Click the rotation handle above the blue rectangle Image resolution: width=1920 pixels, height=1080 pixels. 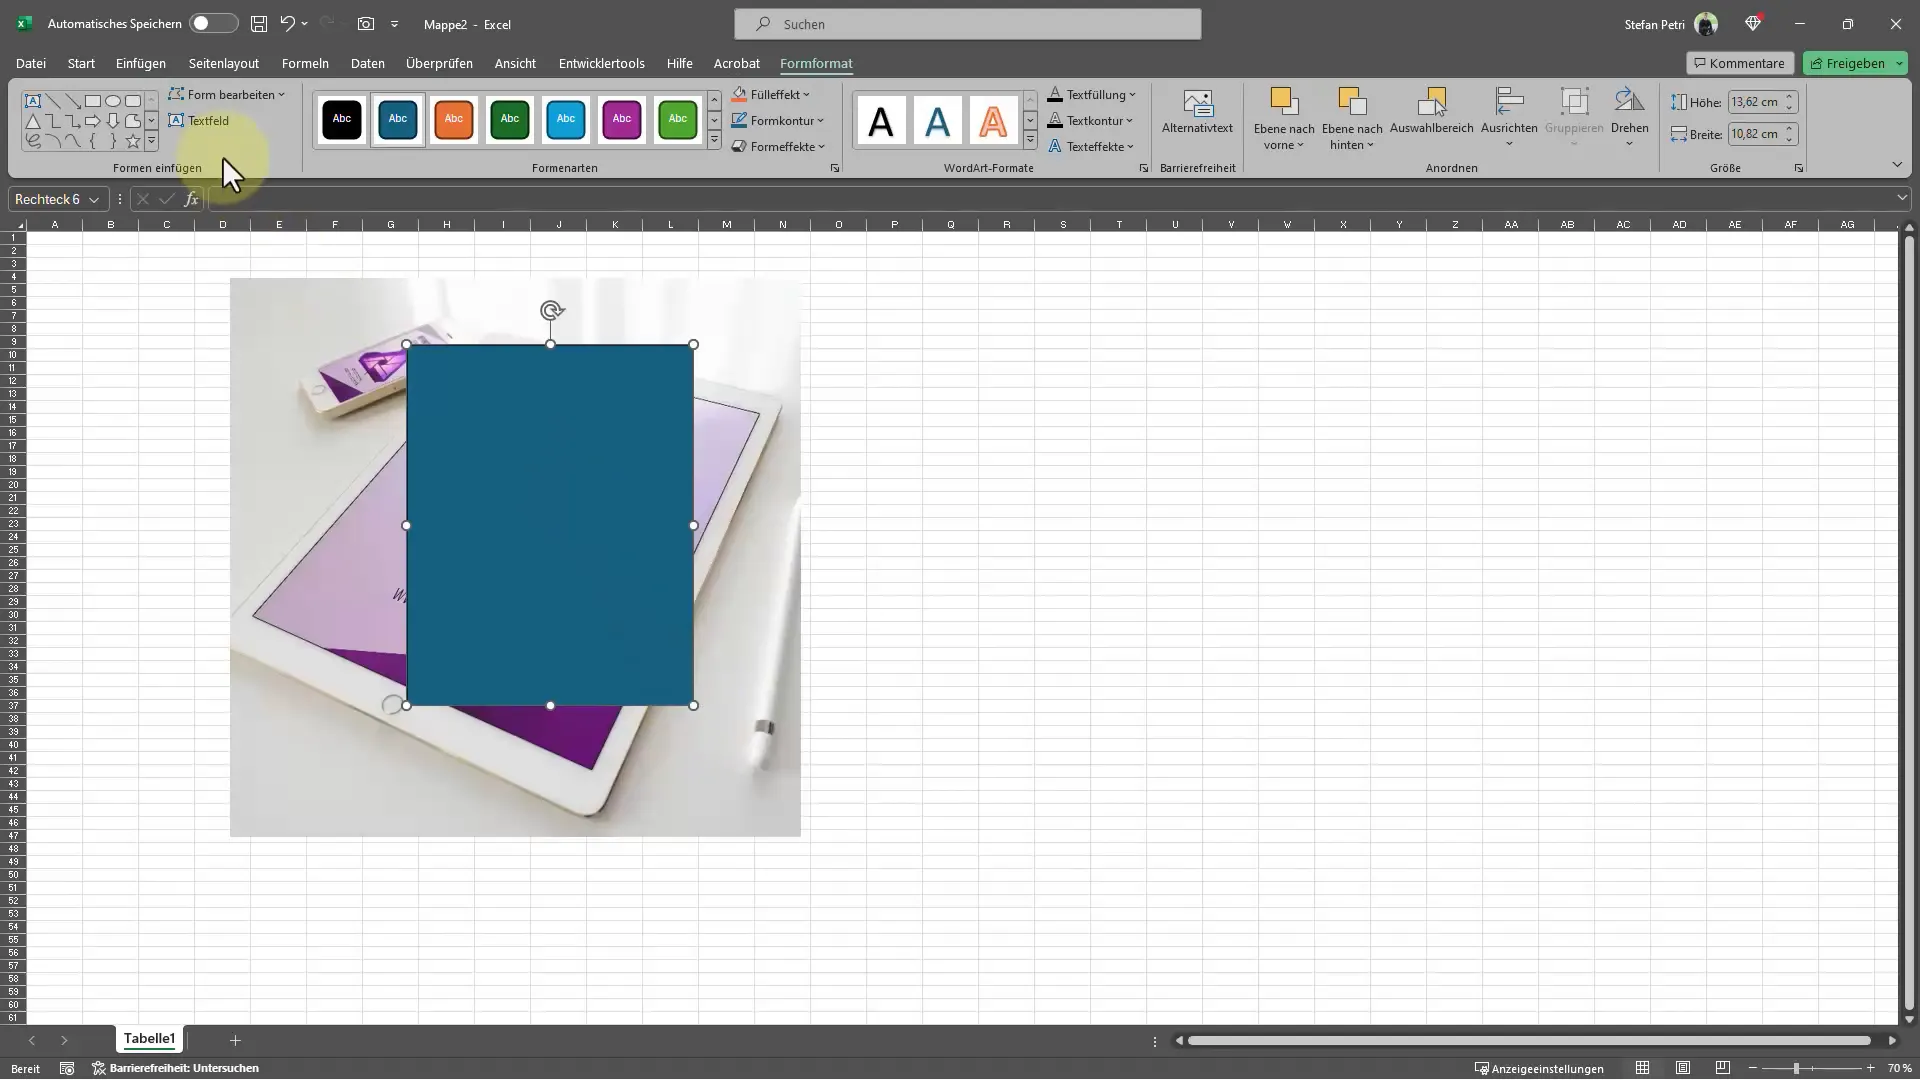coord(551,311)
